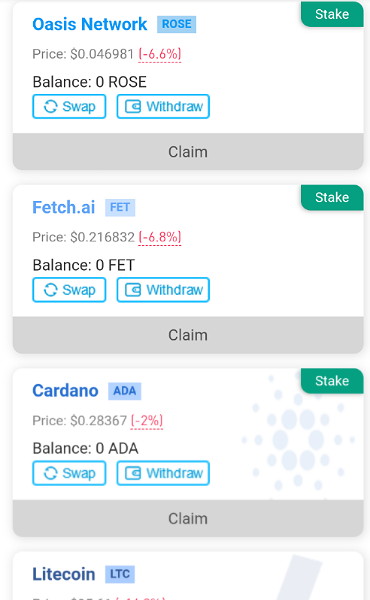This screenshot has height=600, width=370.
Task: Click swap arrows icon for Fetch.ai
Action: (51, 290)
